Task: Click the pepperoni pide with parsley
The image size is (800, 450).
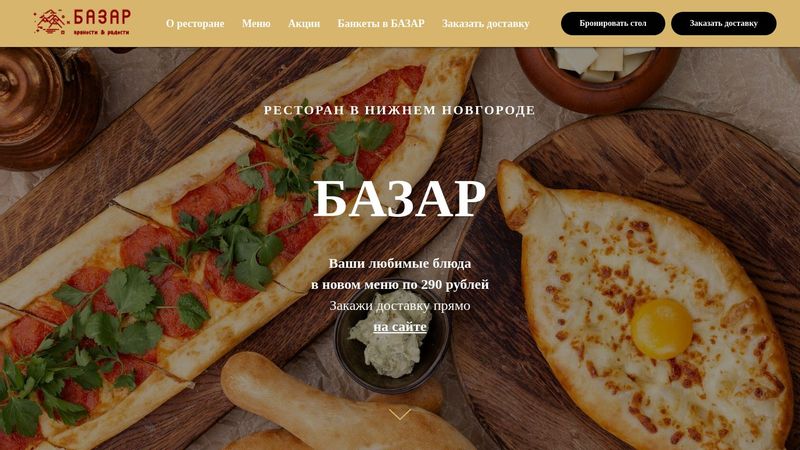Action: click(204, 240)
